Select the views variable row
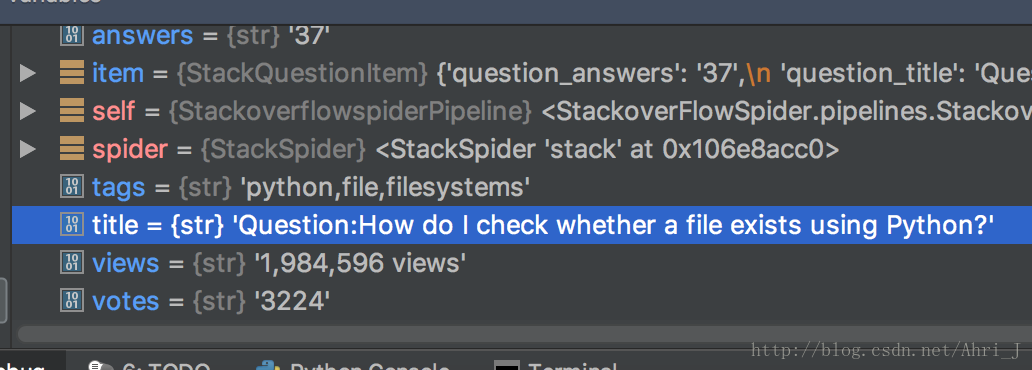Image resolution: width=1032 pixels, height=370 pixels. [522, 263]
